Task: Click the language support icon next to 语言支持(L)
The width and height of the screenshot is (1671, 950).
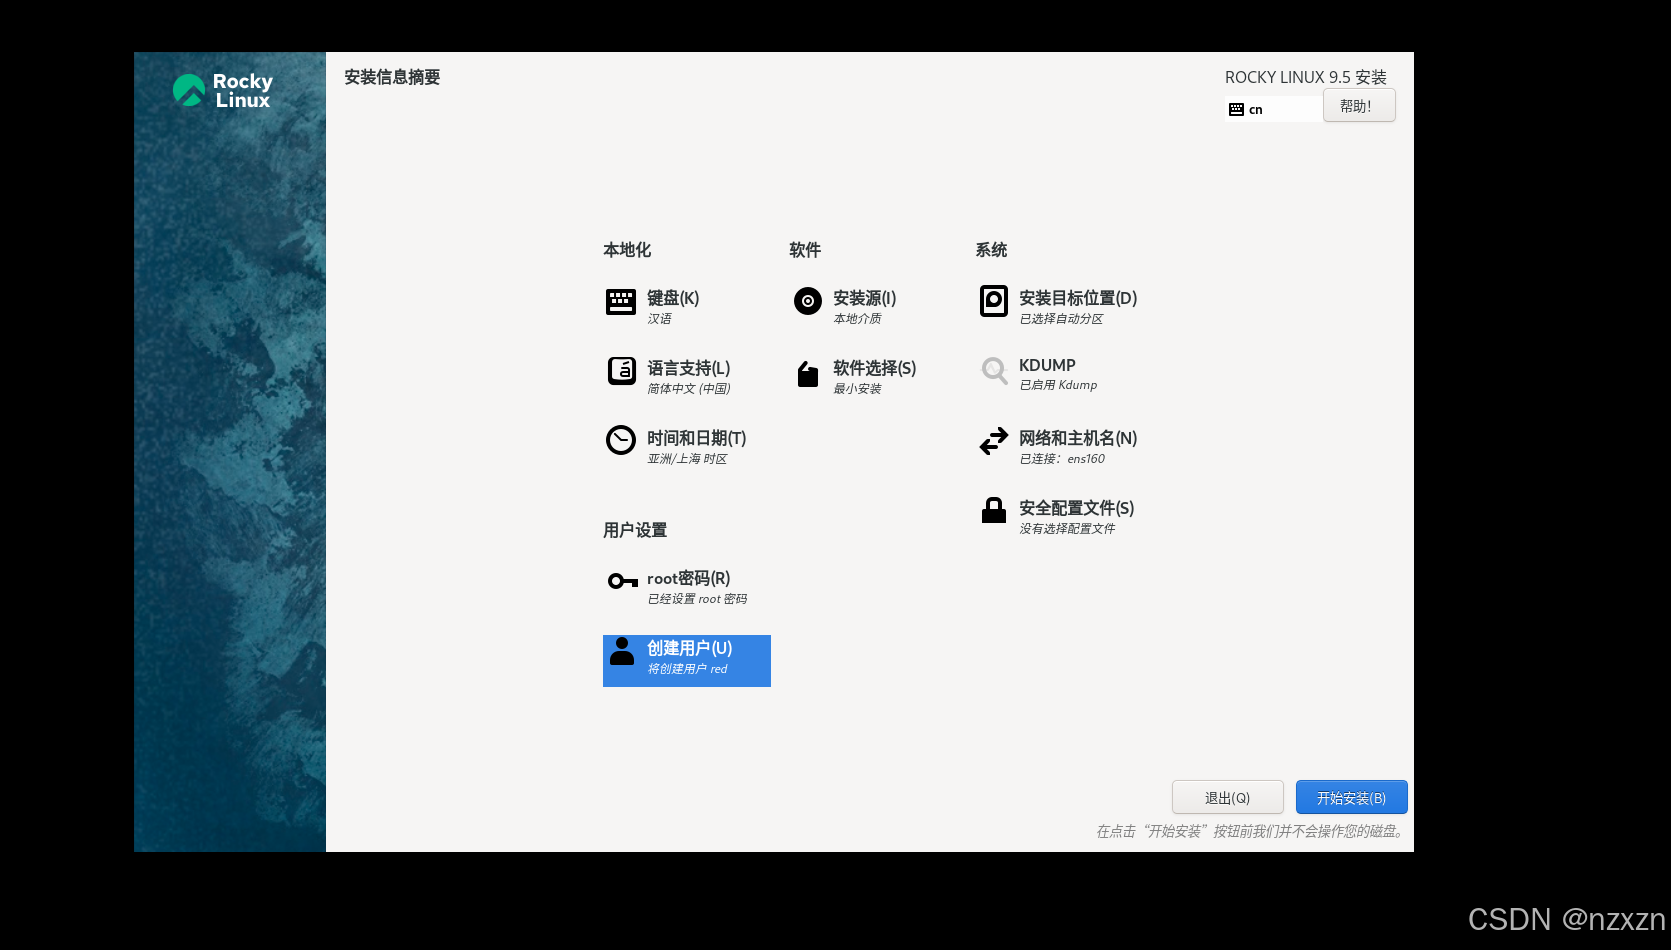Action: point(621,371)
